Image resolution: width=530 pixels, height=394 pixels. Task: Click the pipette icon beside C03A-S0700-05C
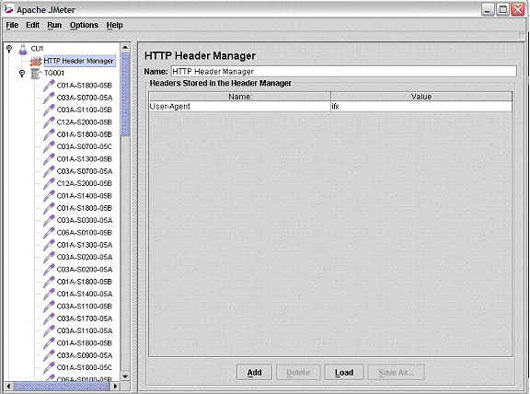click(x=49, y=147)
